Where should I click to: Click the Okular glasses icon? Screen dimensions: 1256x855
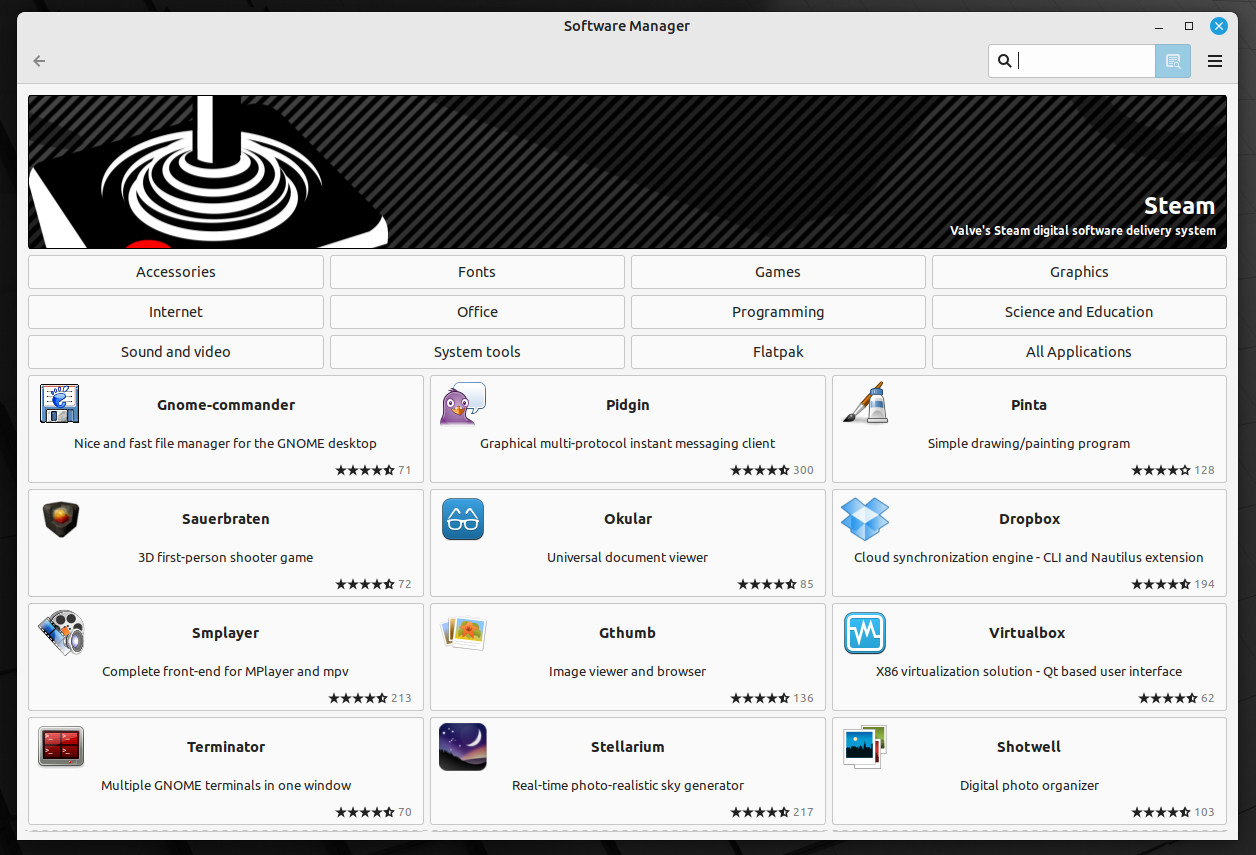463,519
